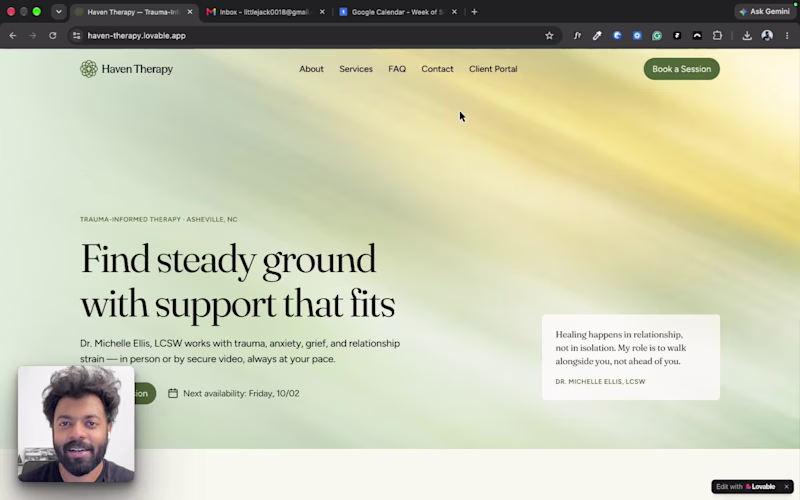Open the Grammarly extension icon

[x=657, y=36]
